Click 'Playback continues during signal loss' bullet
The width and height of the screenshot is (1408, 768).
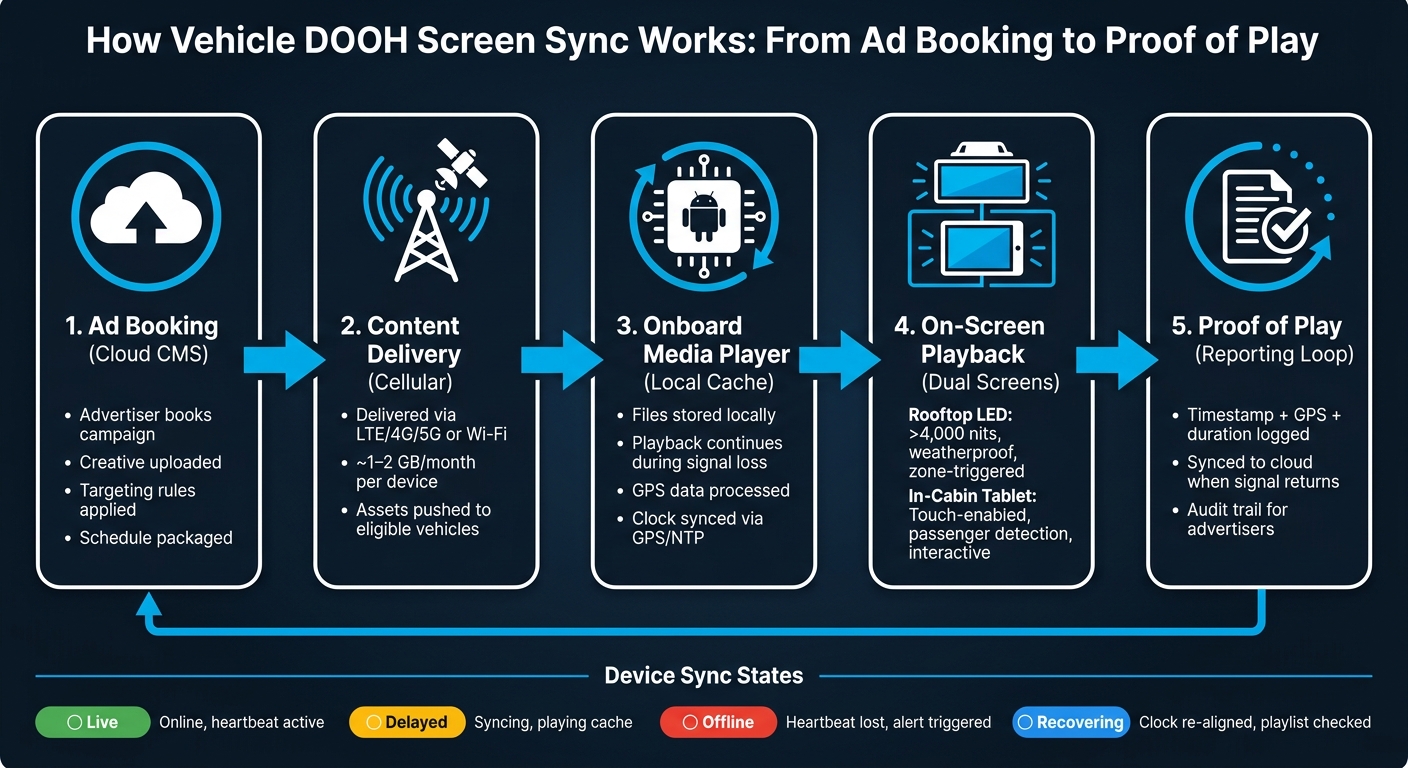(x=708, y=453)
